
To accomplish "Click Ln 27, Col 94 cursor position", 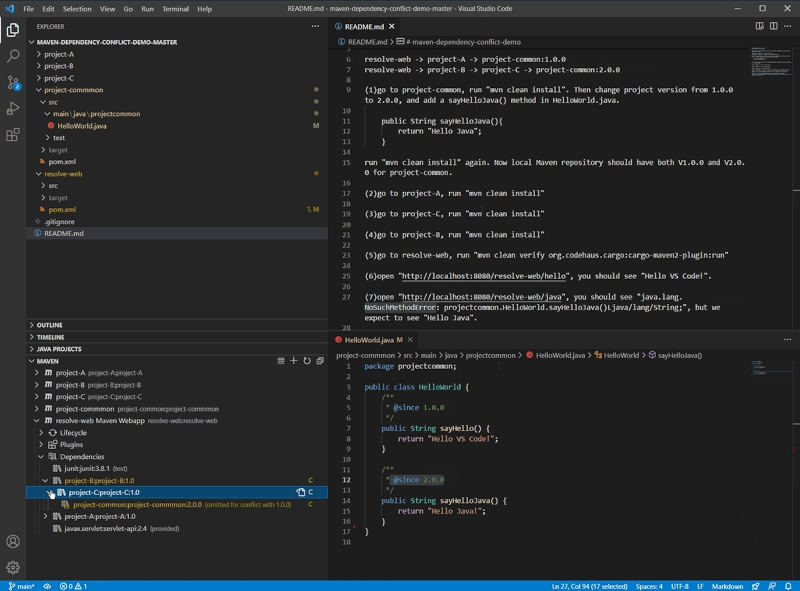I will coord(589,586).
